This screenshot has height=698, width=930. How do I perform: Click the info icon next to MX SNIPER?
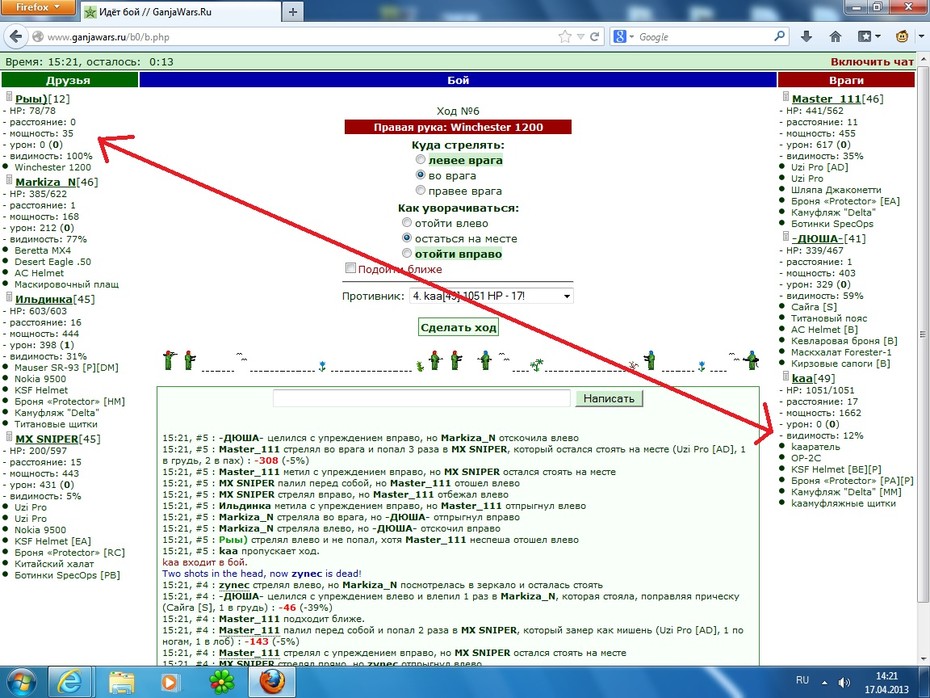9,437
